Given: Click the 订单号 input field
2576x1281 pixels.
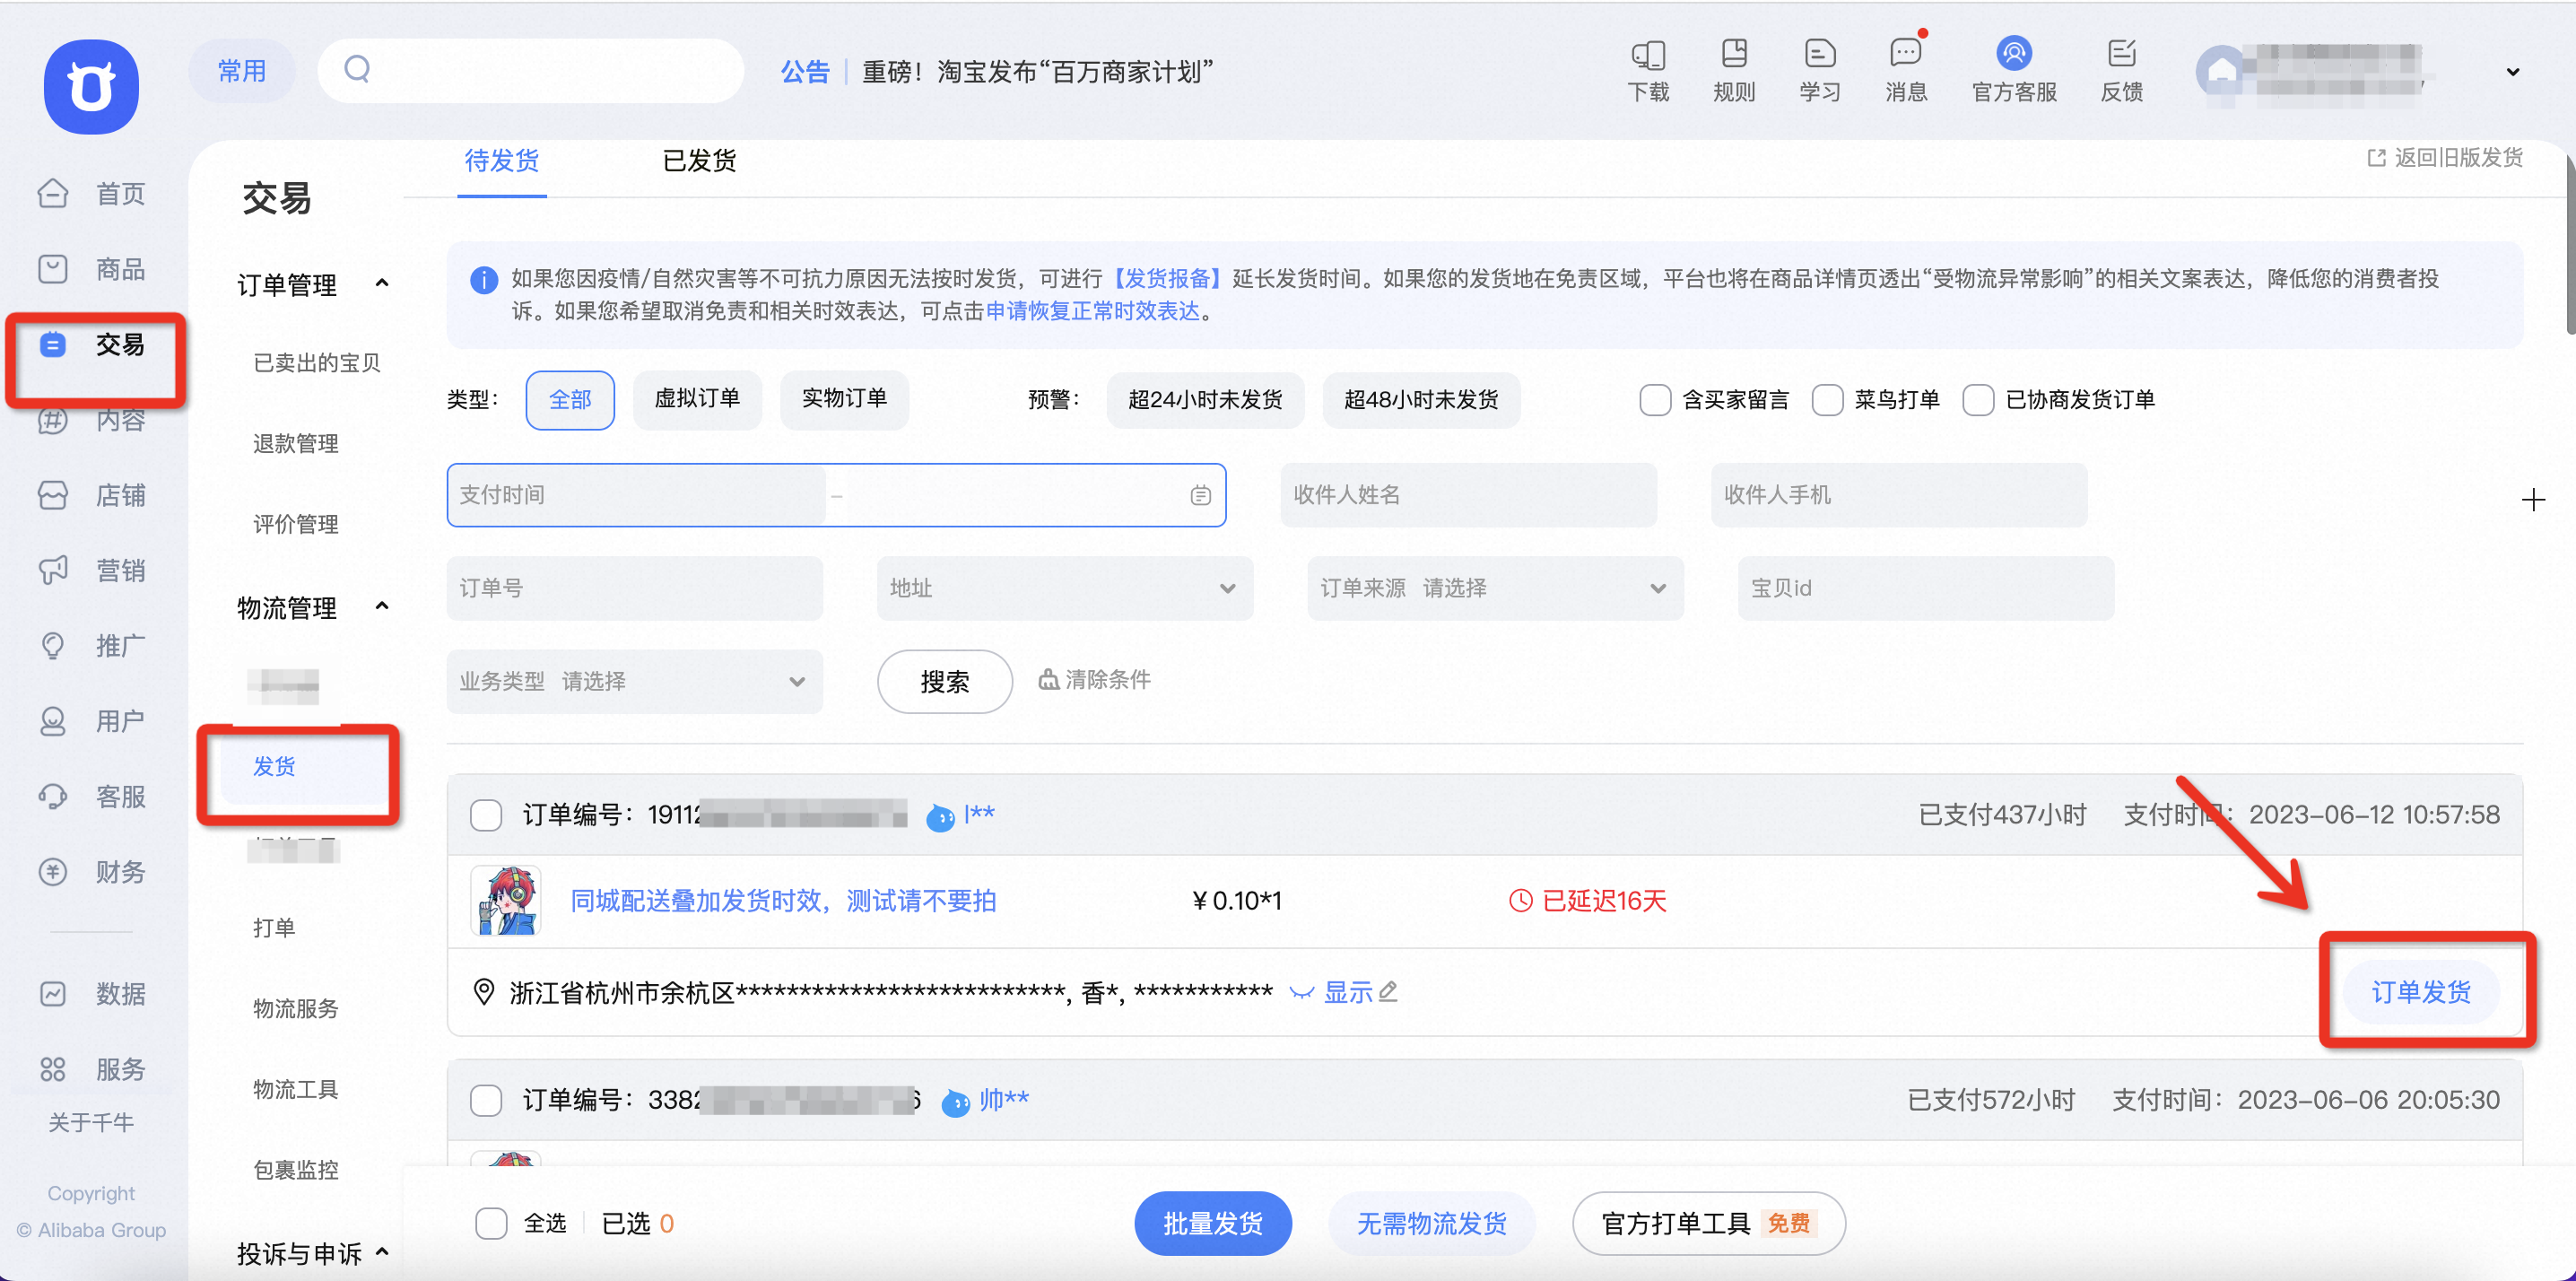Looking at the screenshot, I should [634, 588].
